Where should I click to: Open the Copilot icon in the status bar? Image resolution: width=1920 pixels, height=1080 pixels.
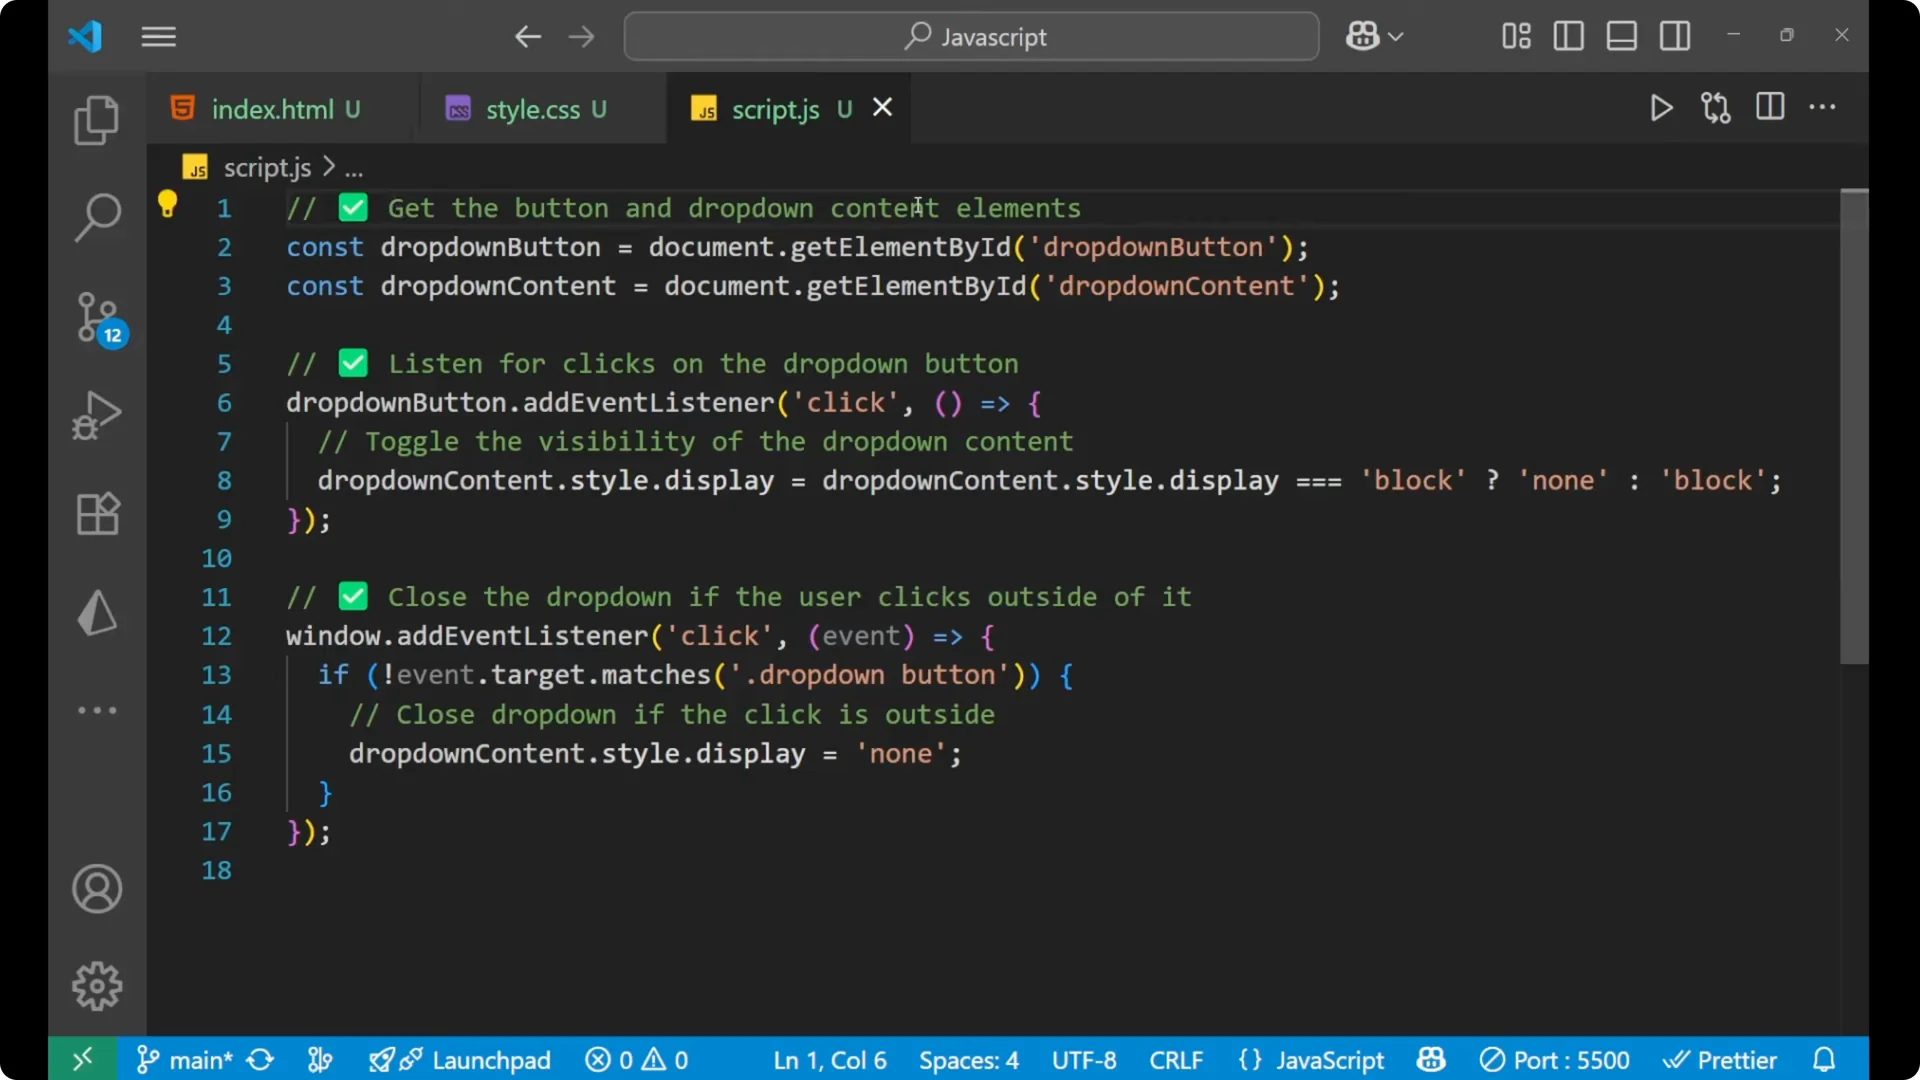click(x=1429, y=1060)
